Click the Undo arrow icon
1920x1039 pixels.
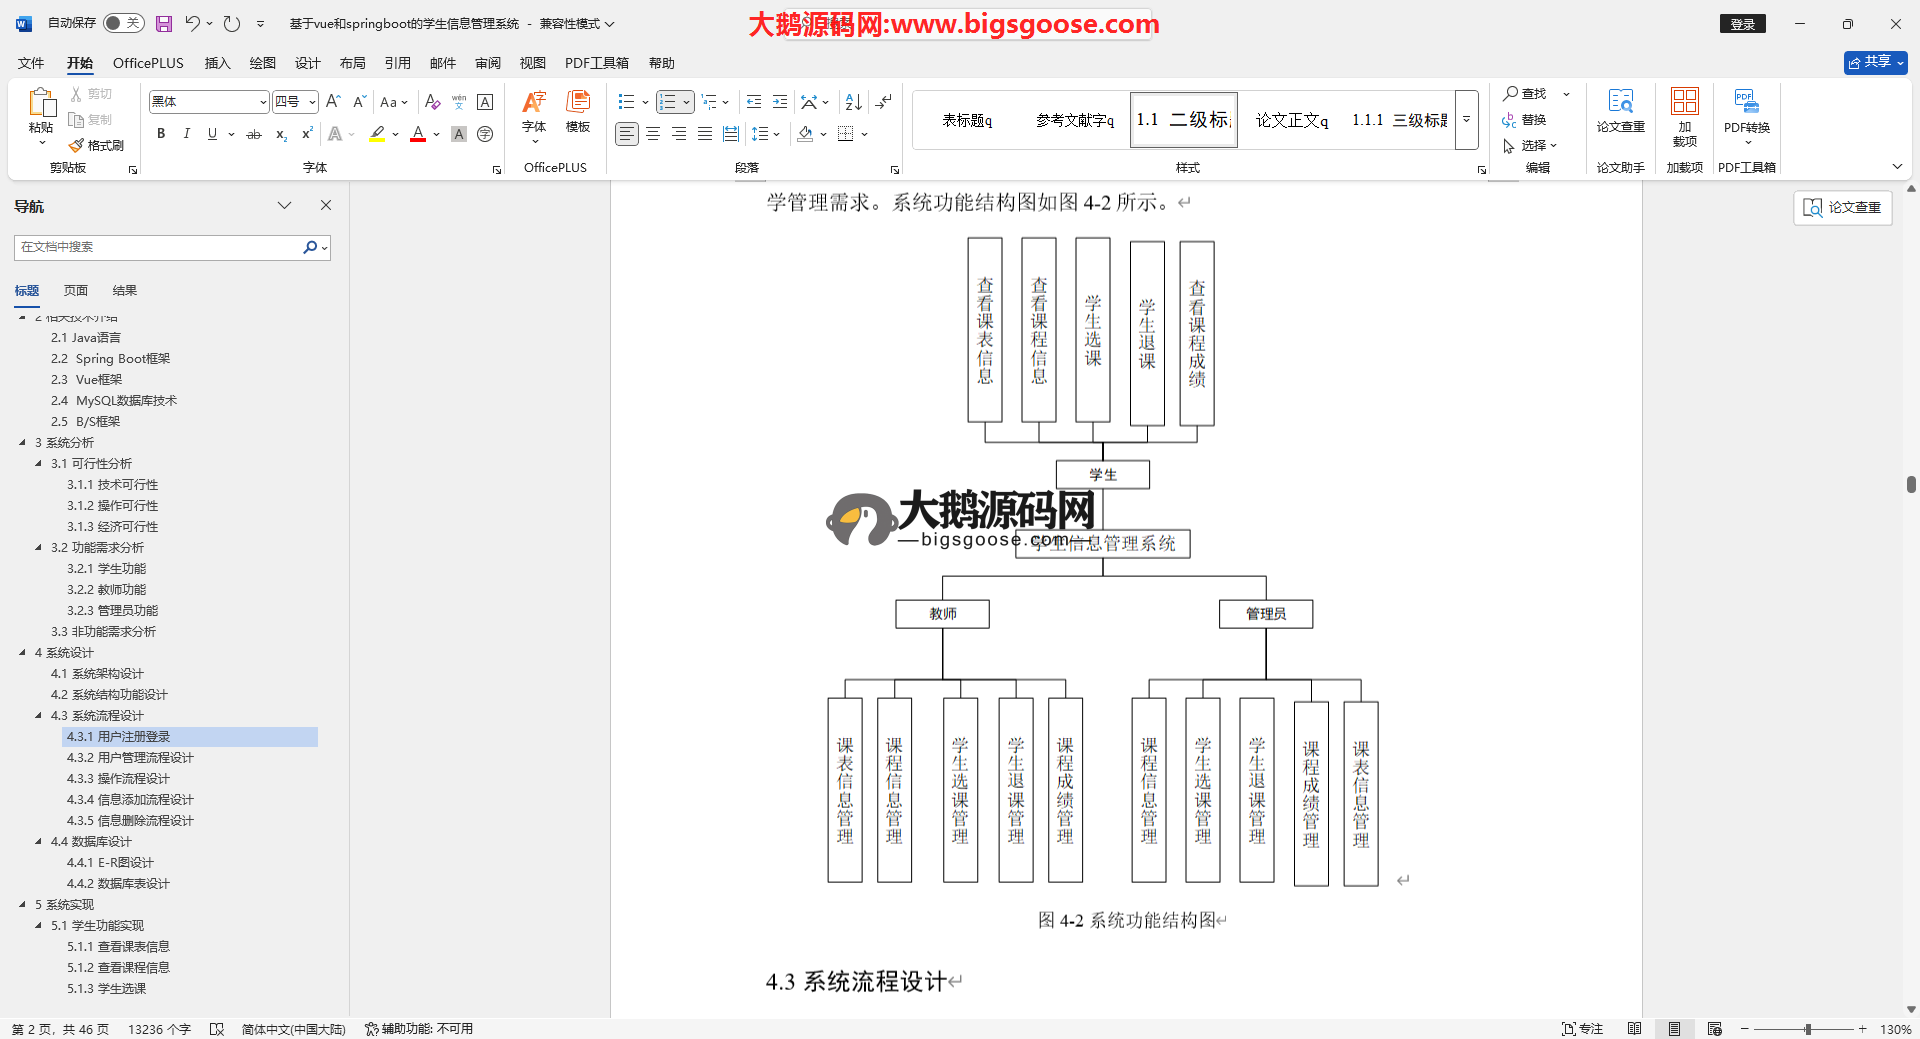(192, 23)
